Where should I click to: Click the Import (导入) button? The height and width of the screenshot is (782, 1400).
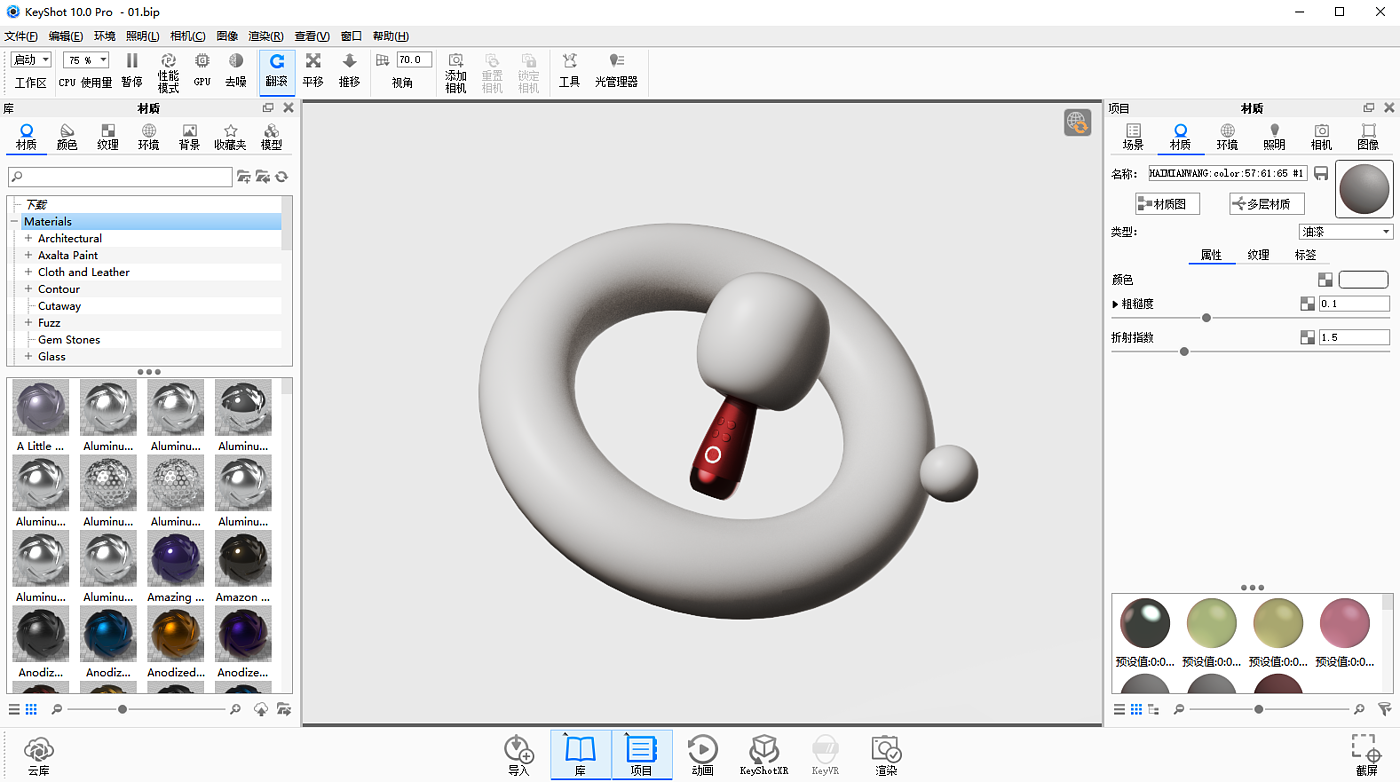pos(519,755)
